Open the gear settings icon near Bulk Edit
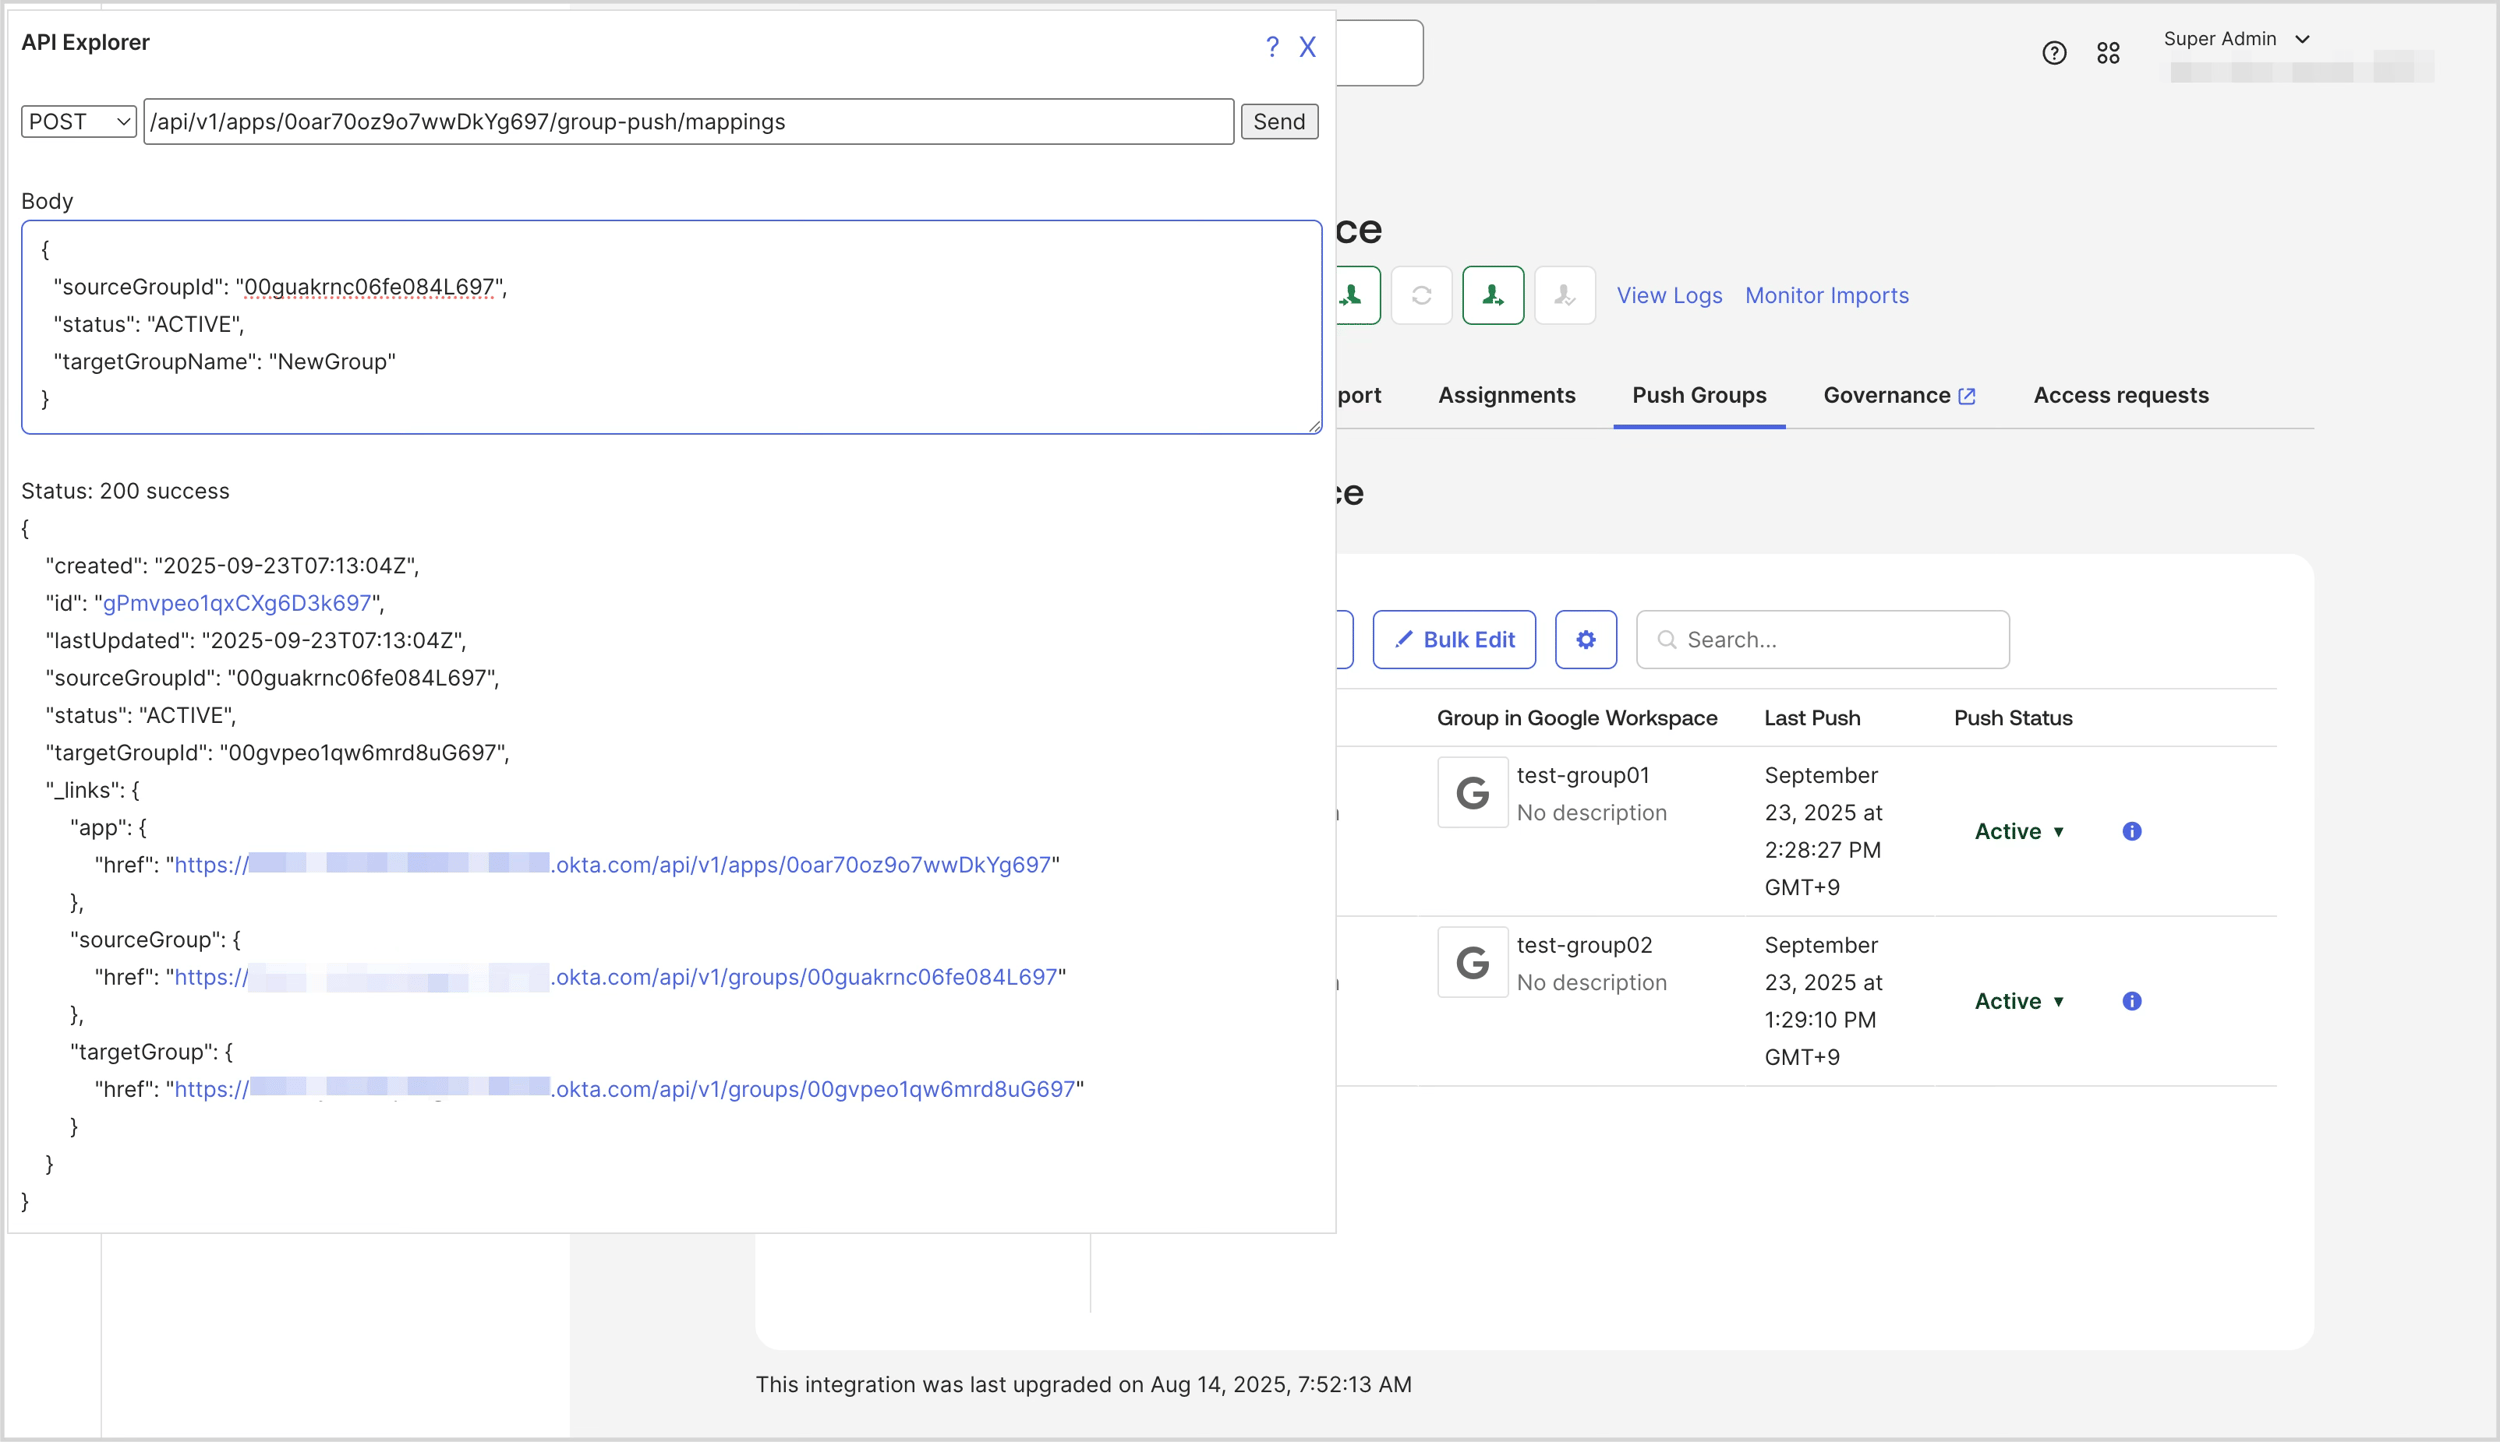 point(1585,639)
